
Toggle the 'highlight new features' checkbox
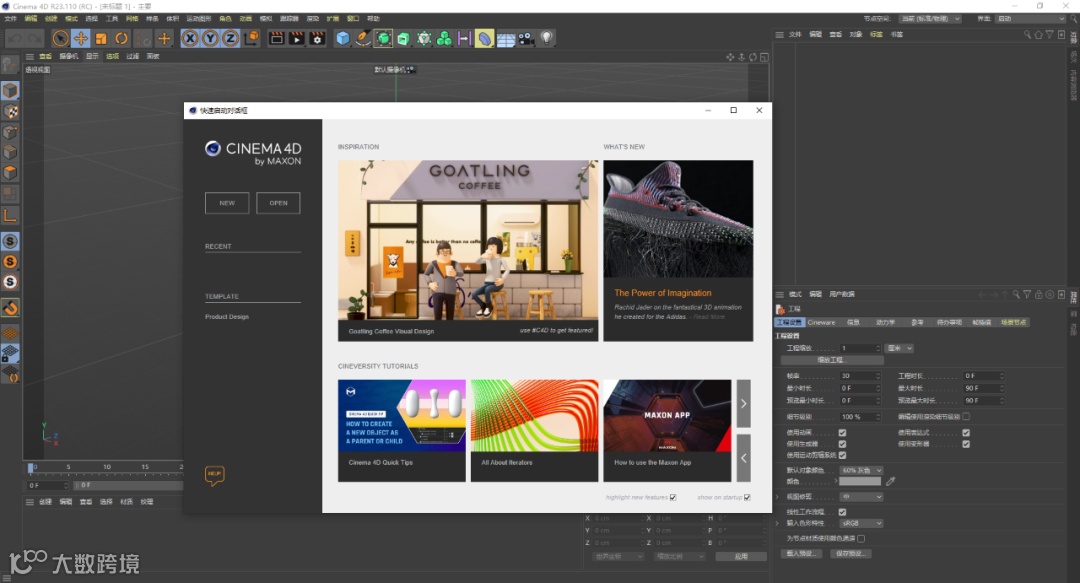673,497
